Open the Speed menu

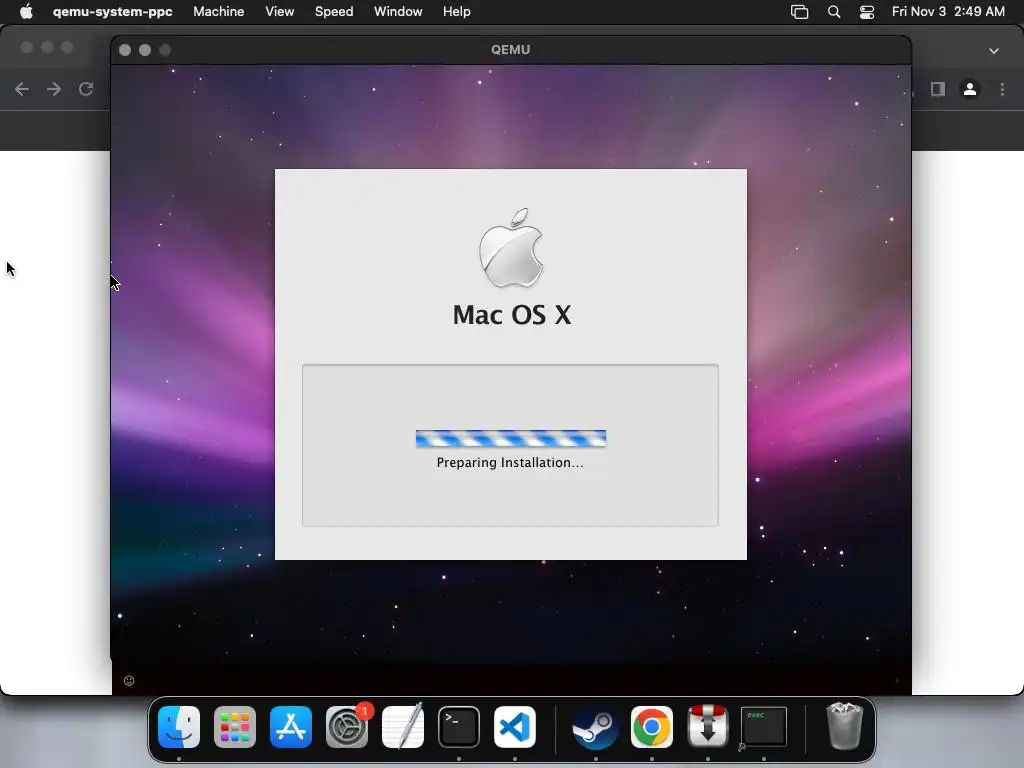[334, 12]
